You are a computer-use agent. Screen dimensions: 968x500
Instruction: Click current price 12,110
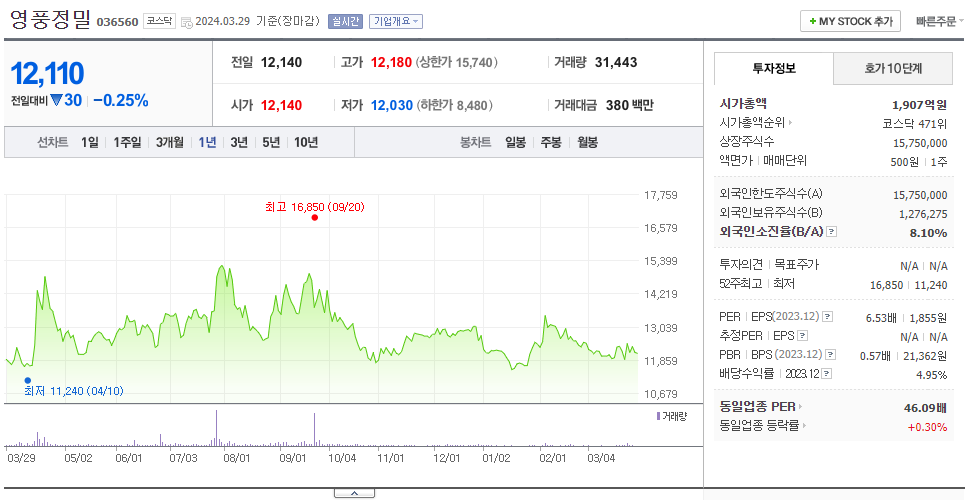coord(48,73)
